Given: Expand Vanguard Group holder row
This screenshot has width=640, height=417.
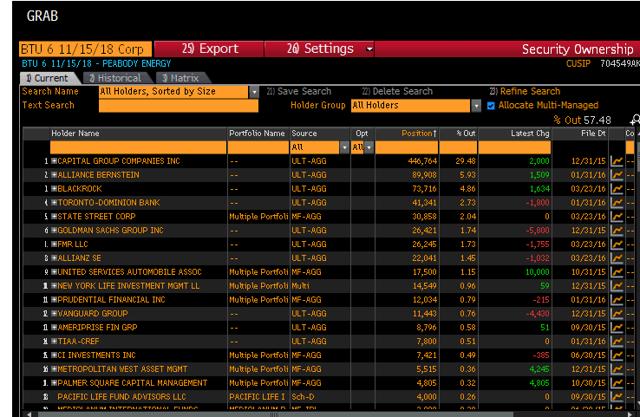Looking at the screenshot, I should [x=54, y=314].
